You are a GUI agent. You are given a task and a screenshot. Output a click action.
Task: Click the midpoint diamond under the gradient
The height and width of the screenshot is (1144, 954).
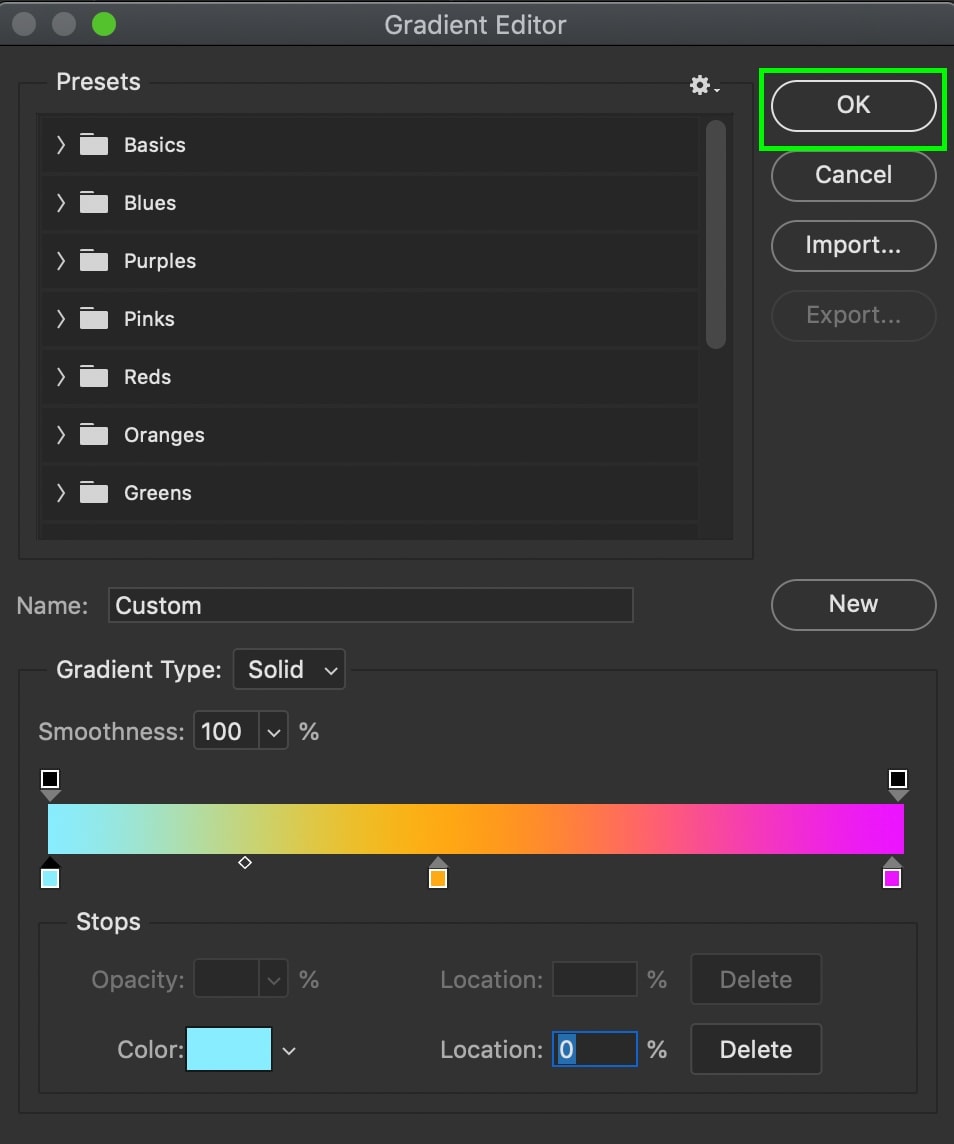[x=245, y=862]
